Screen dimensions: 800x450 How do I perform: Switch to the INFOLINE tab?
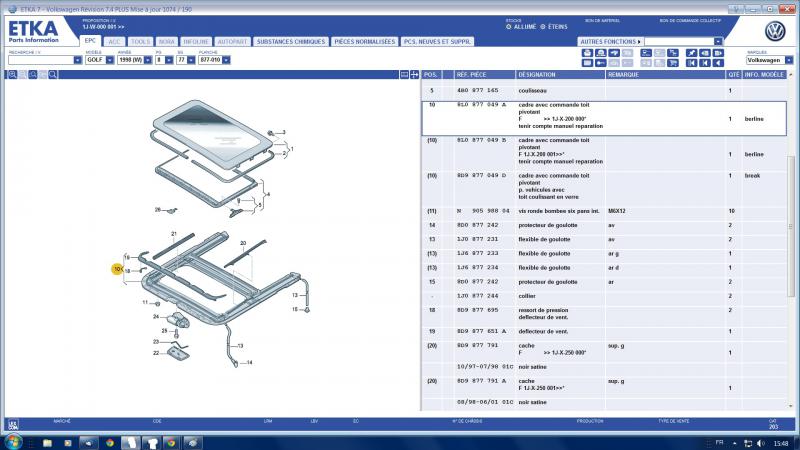(x=196, y=41)
